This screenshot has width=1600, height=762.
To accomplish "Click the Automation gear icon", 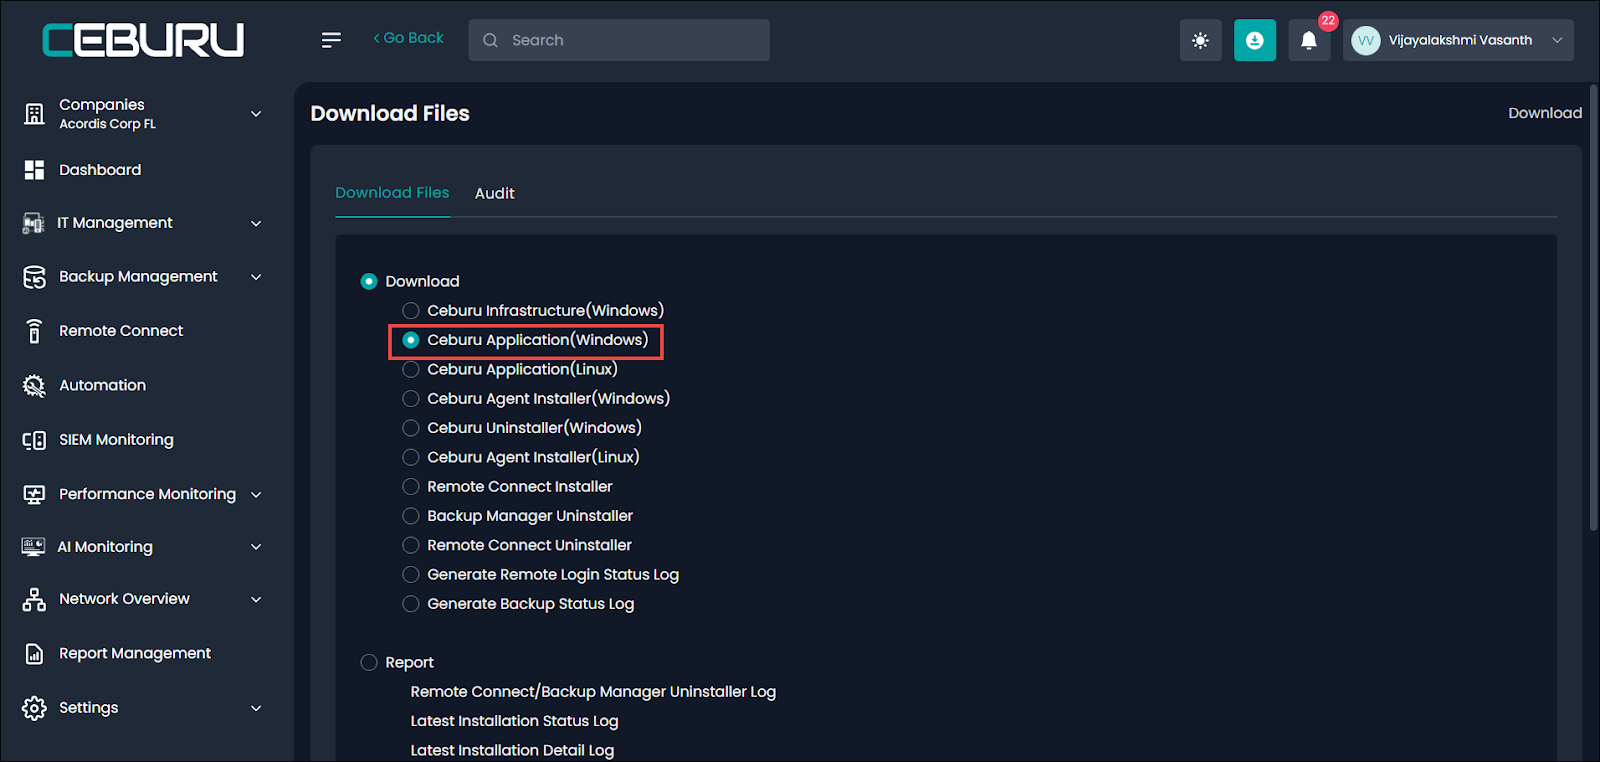I will [34, 385].
